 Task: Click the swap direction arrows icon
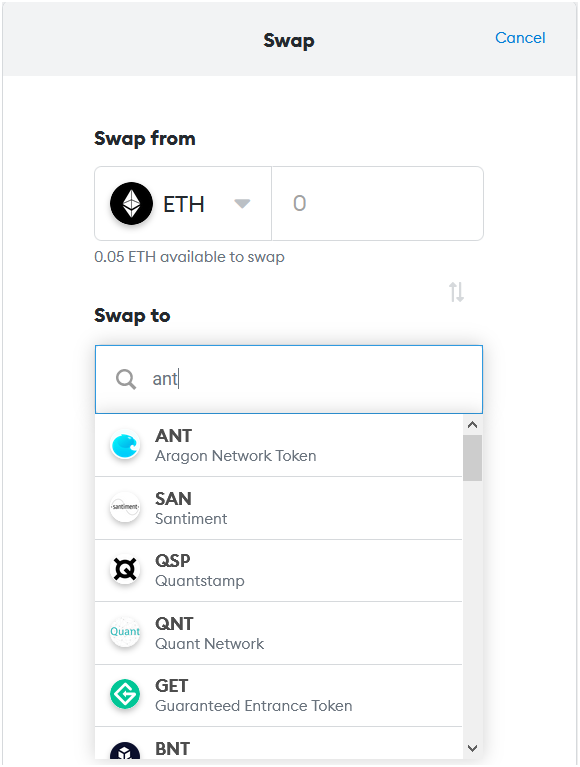(x=456, y=292)
